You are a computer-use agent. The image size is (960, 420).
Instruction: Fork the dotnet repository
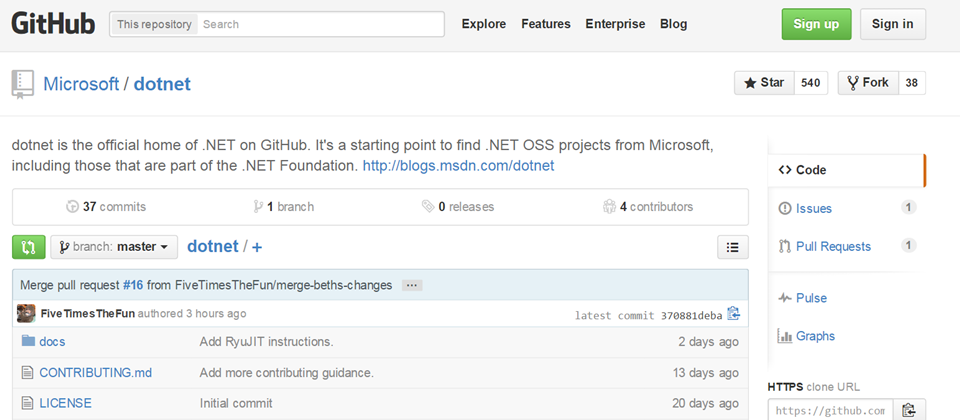[x=868, y=83]
